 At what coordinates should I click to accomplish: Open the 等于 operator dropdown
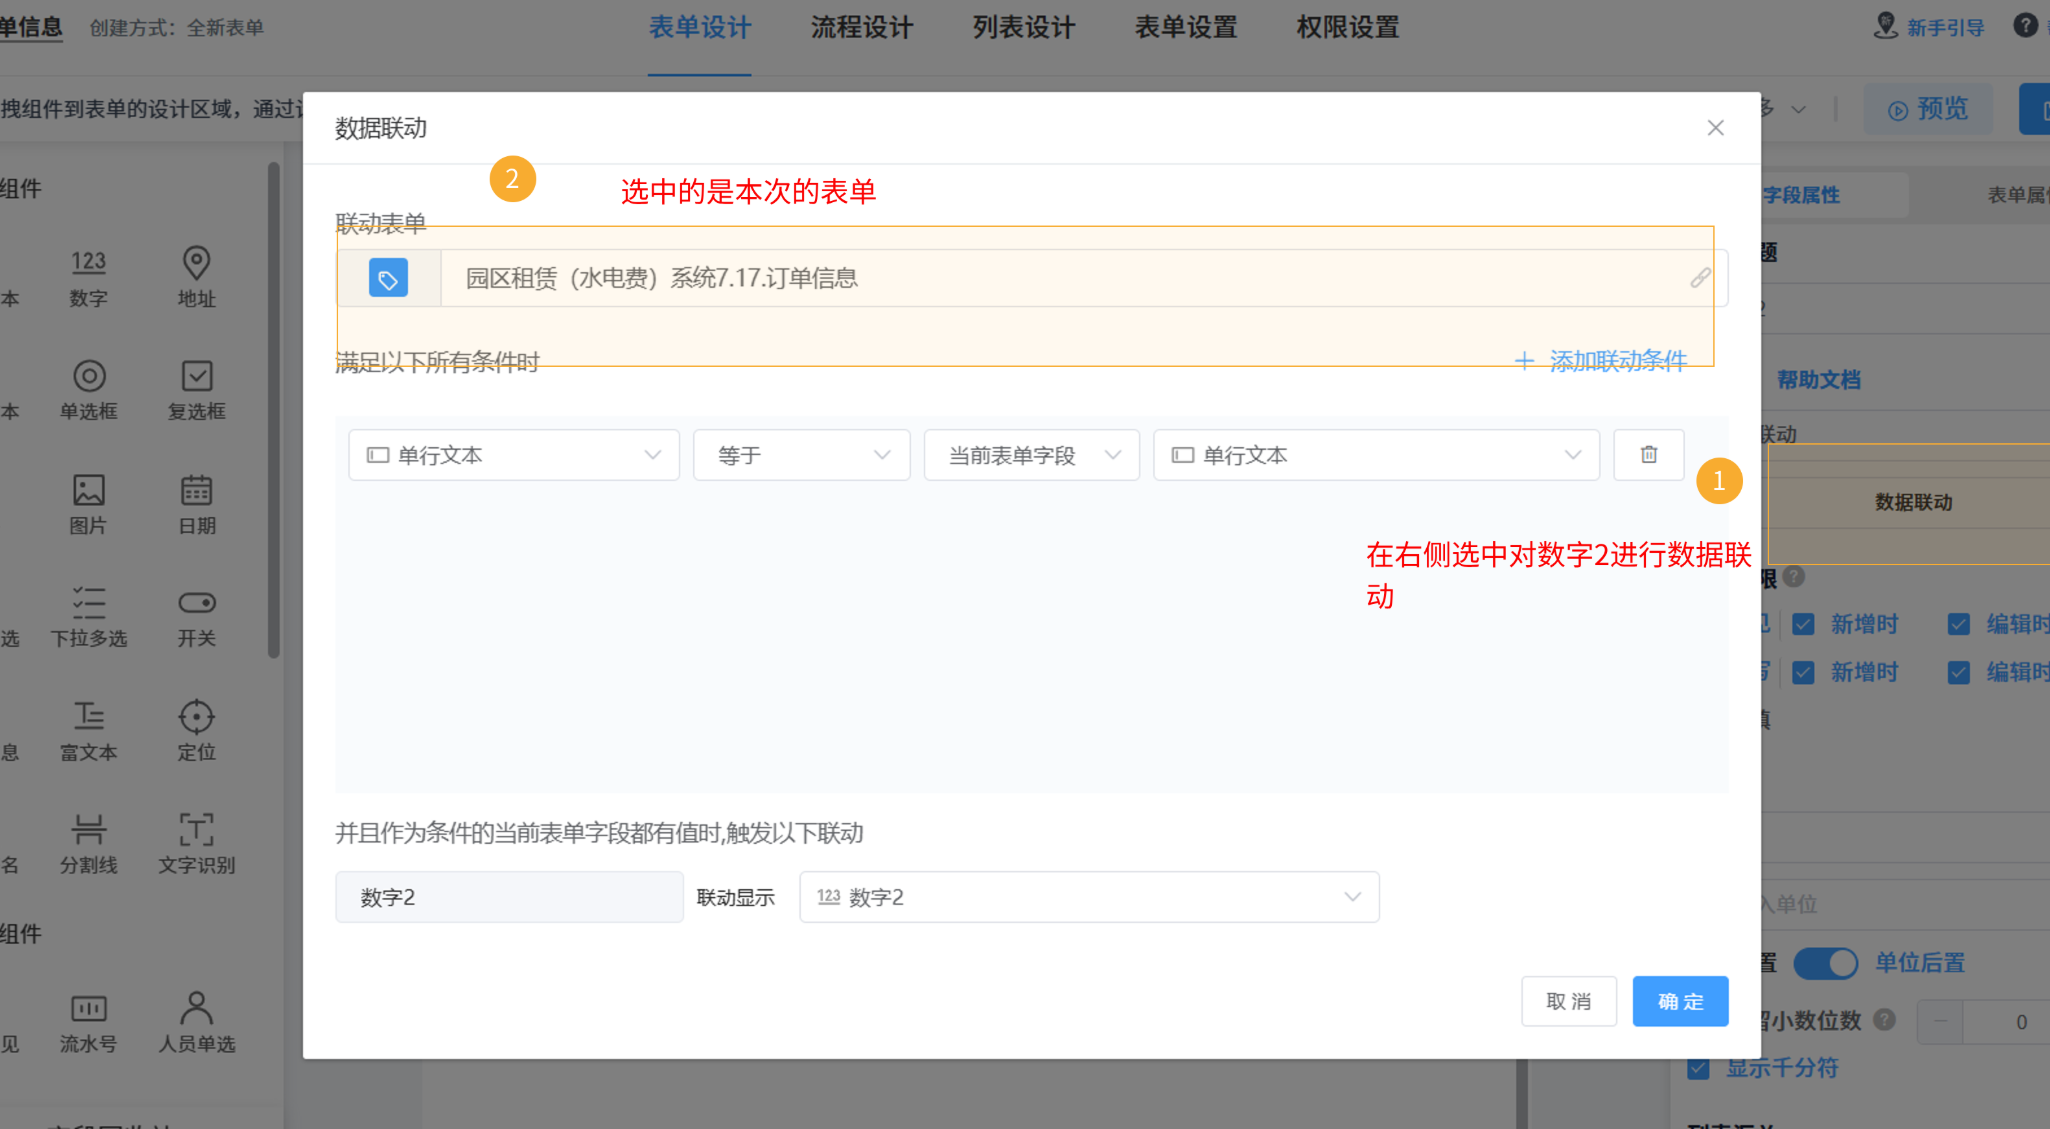801,455
